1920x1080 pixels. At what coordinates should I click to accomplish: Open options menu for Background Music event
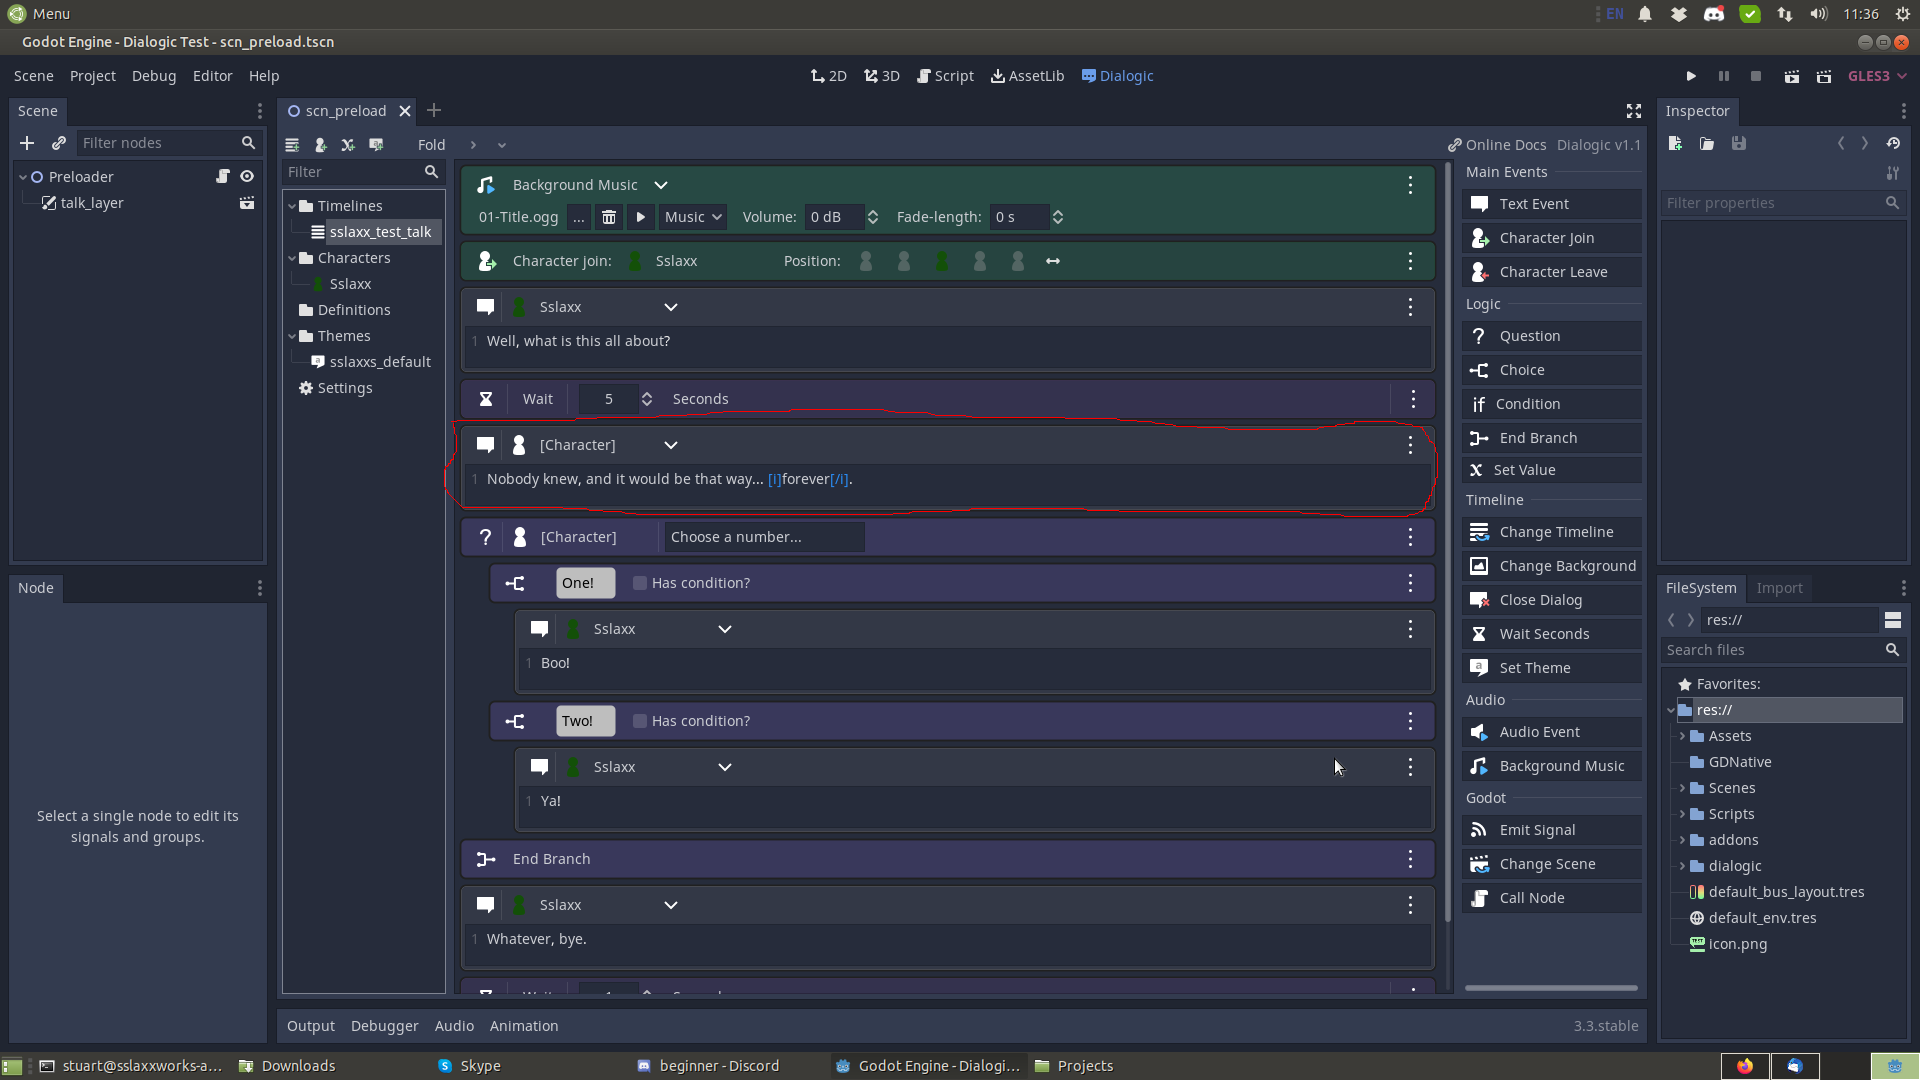click(1410, 185)
